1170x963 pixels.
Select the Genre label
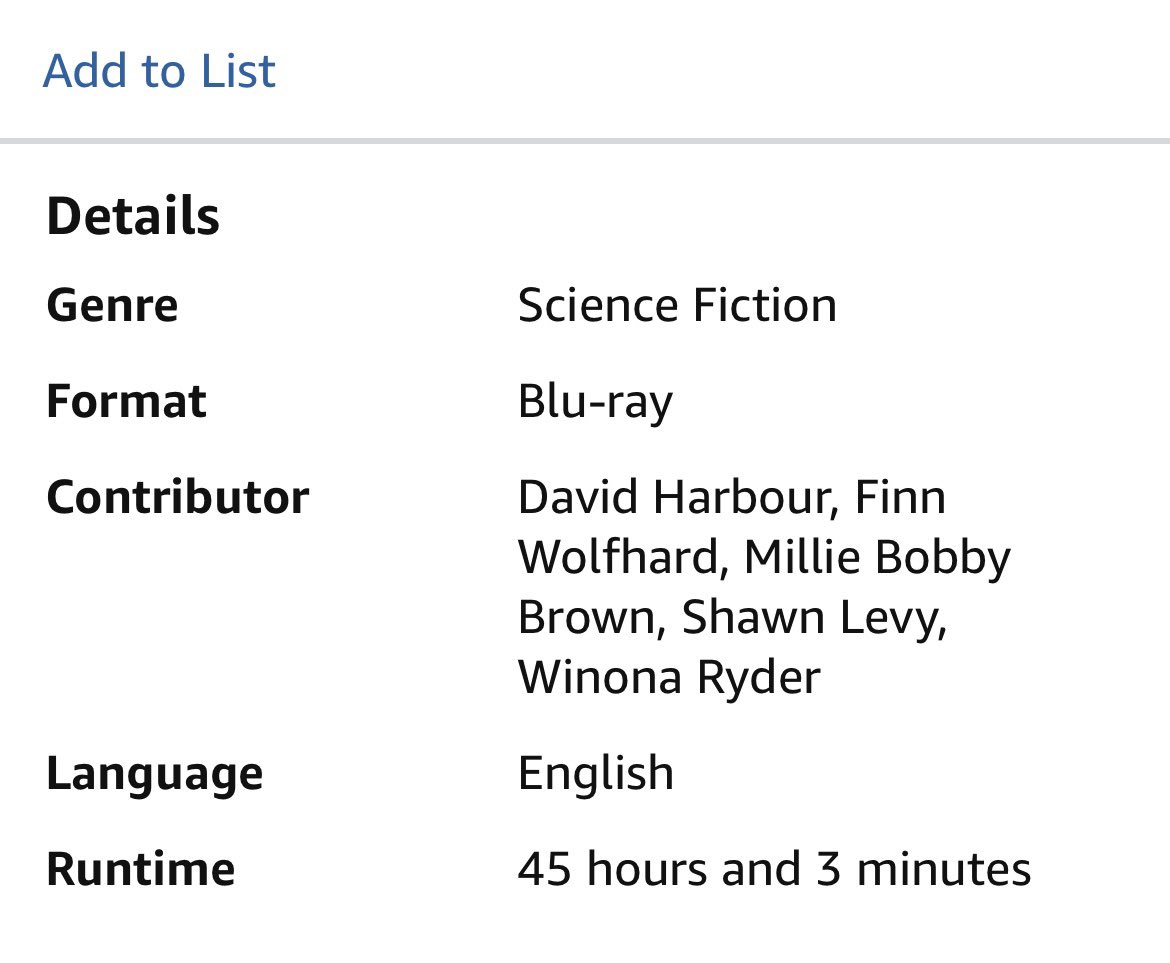click(113, 305)
